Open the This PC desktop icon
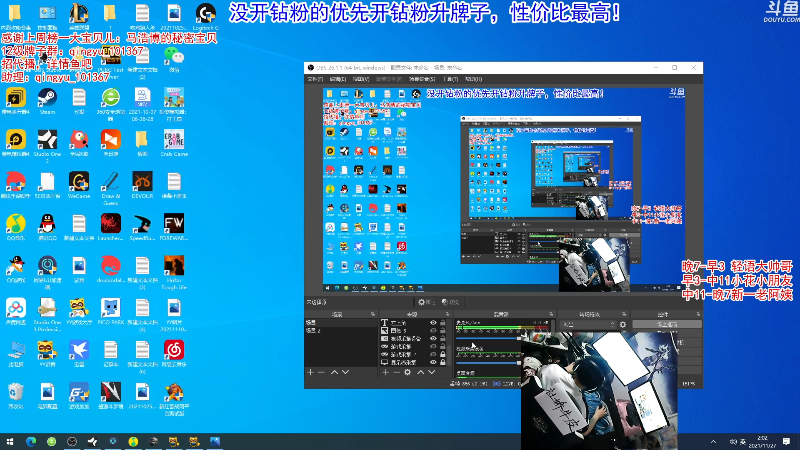This screenshot has width=800, height=450. click(16, 354)
